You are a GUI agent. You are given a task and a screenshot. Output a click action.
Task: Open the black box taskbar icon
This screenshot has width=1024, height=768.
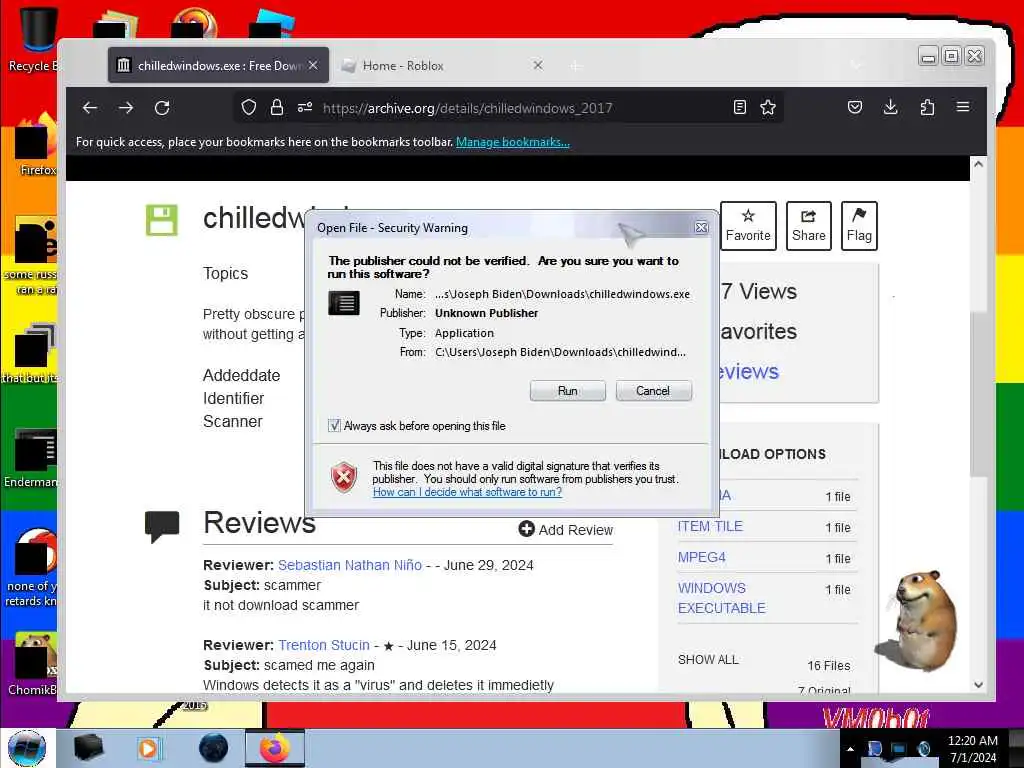coord(88,748)
